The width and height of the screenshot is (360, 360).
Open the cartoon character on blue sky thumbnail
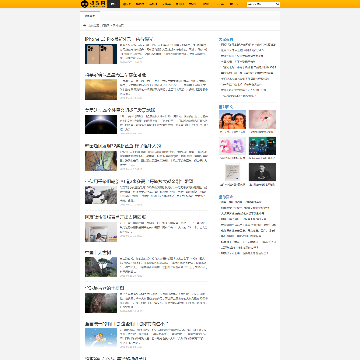pos(101,337)
